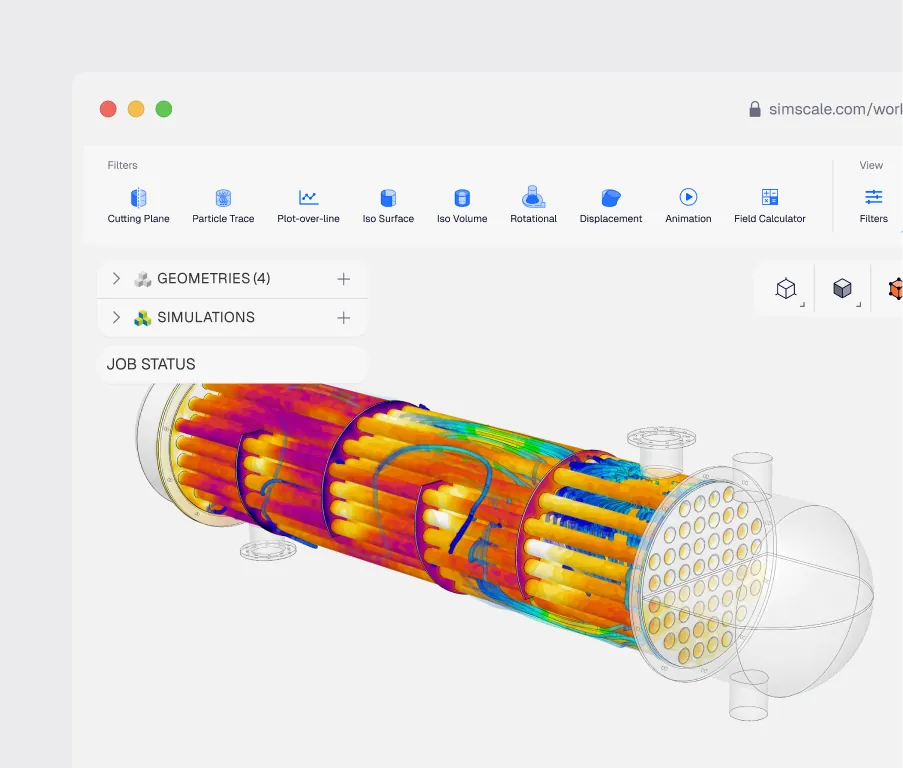Viewport: 903px width, 768px height.
Task: Open the Particle Trace filter
Action: 223,206
